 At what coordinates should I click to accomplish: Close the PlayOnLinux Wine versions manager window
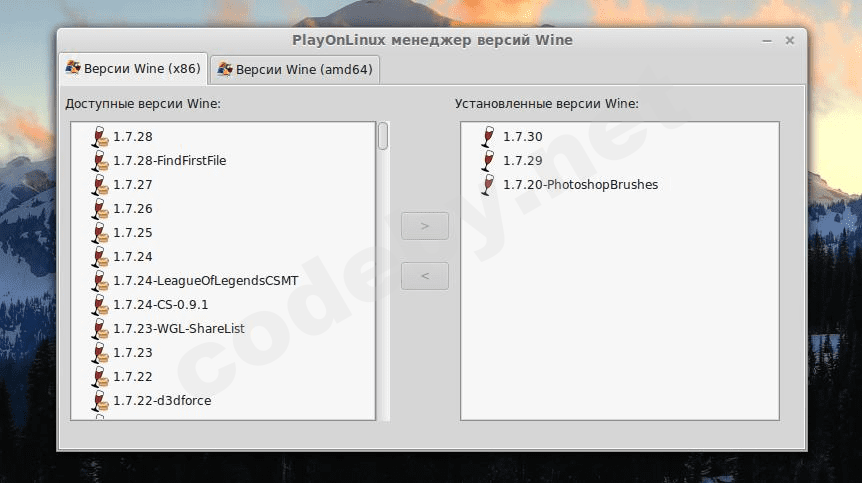click(790, 40)
